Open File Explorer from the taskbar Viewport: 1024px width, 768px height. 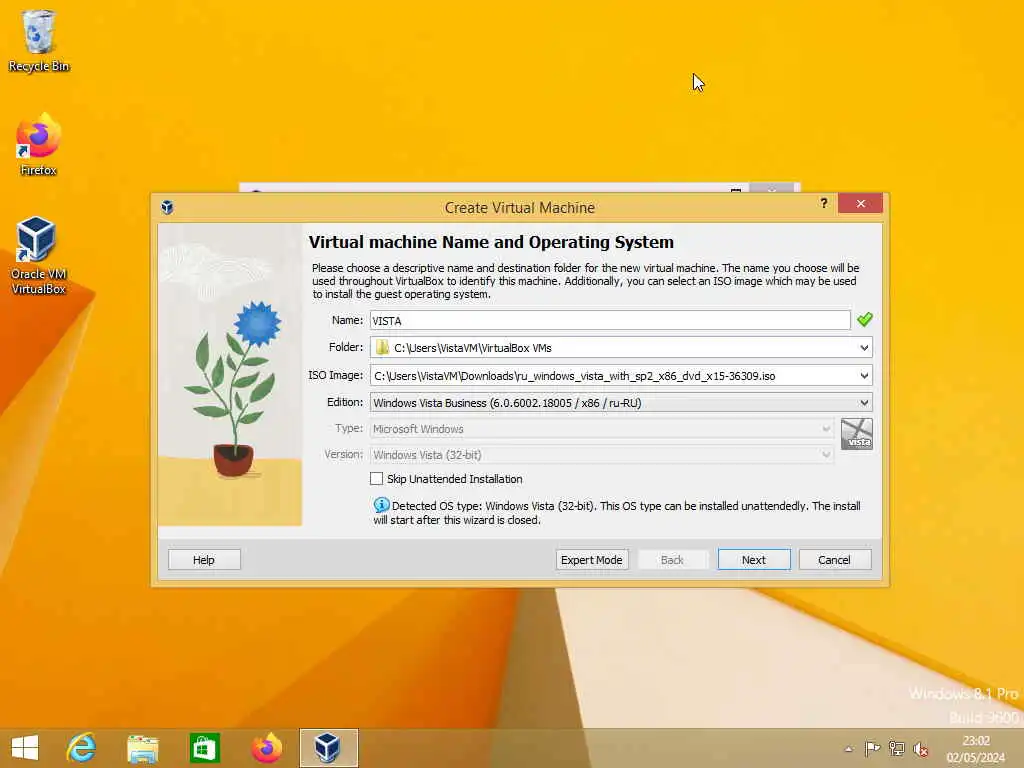(143, 748)
